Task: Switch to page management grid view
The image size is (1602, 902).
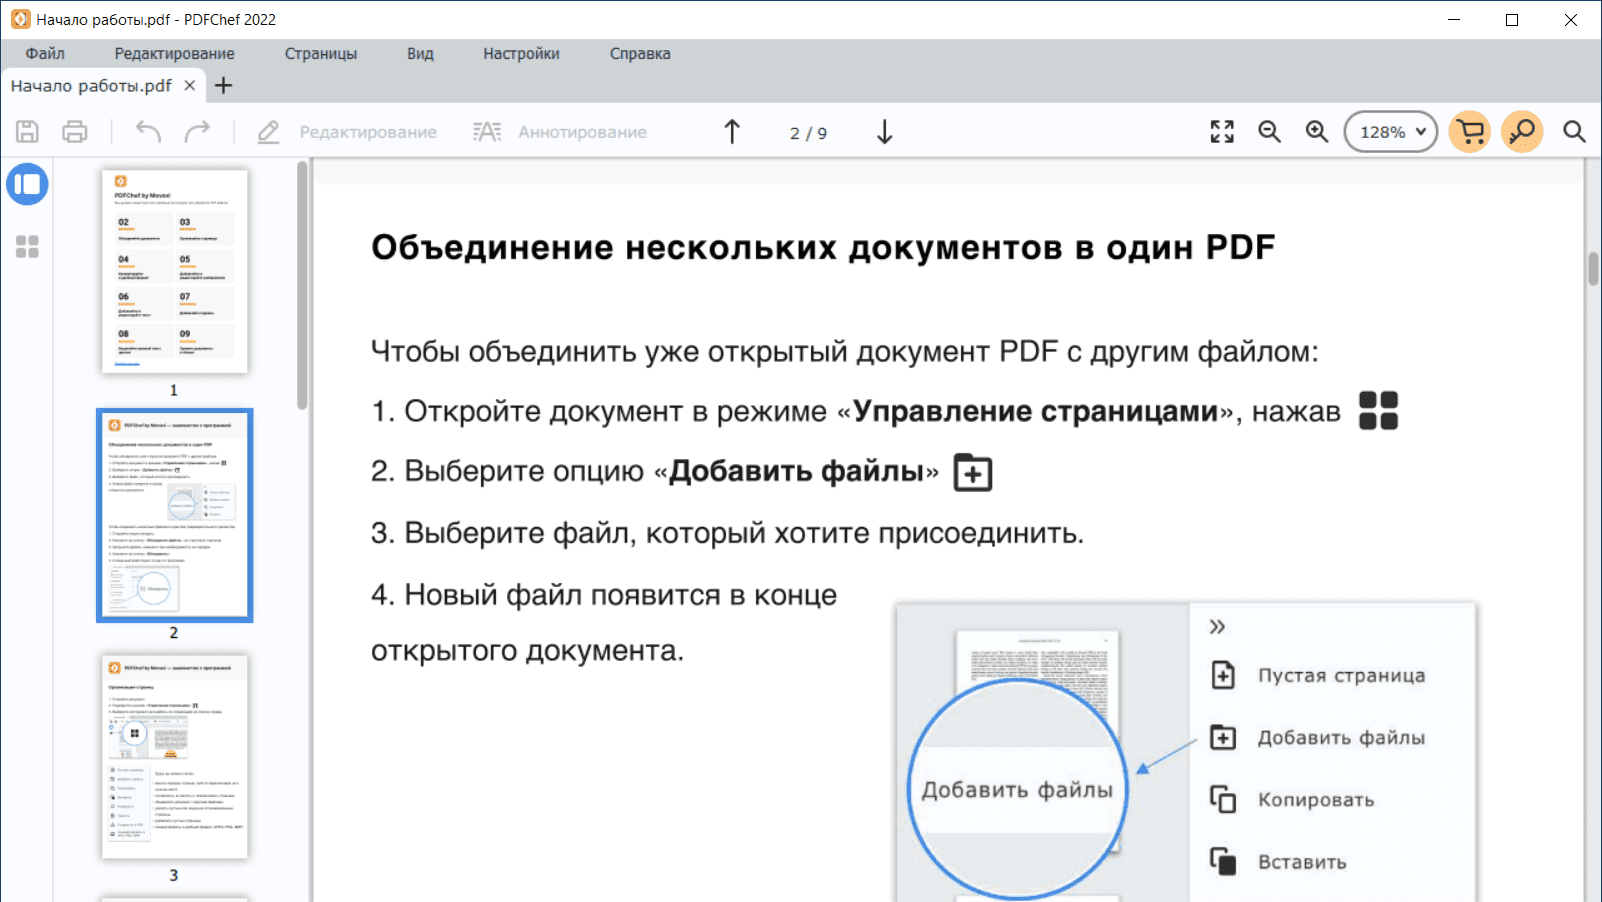Action: (x=27, y=246)
